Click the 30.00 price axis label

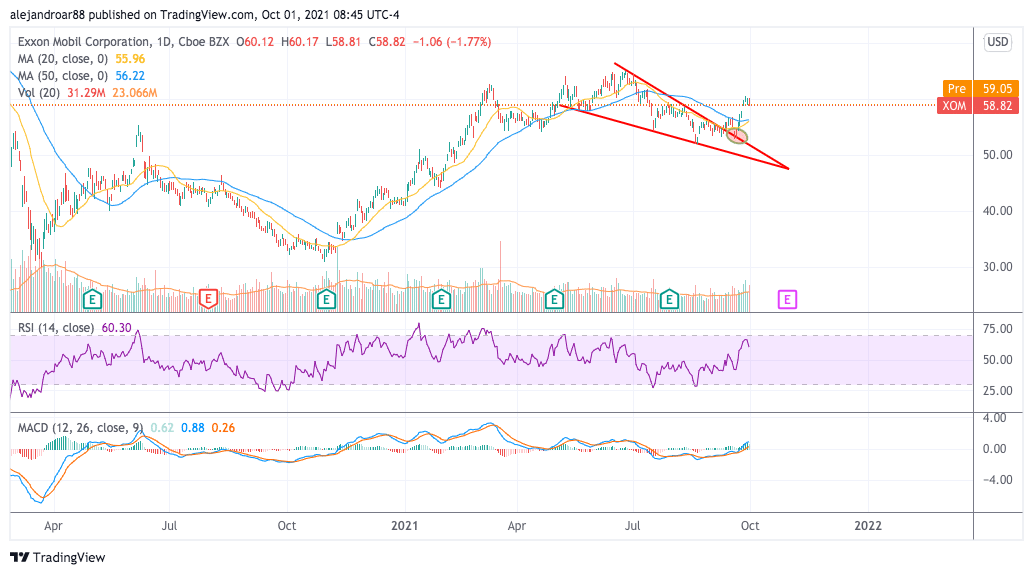(997, 267)
